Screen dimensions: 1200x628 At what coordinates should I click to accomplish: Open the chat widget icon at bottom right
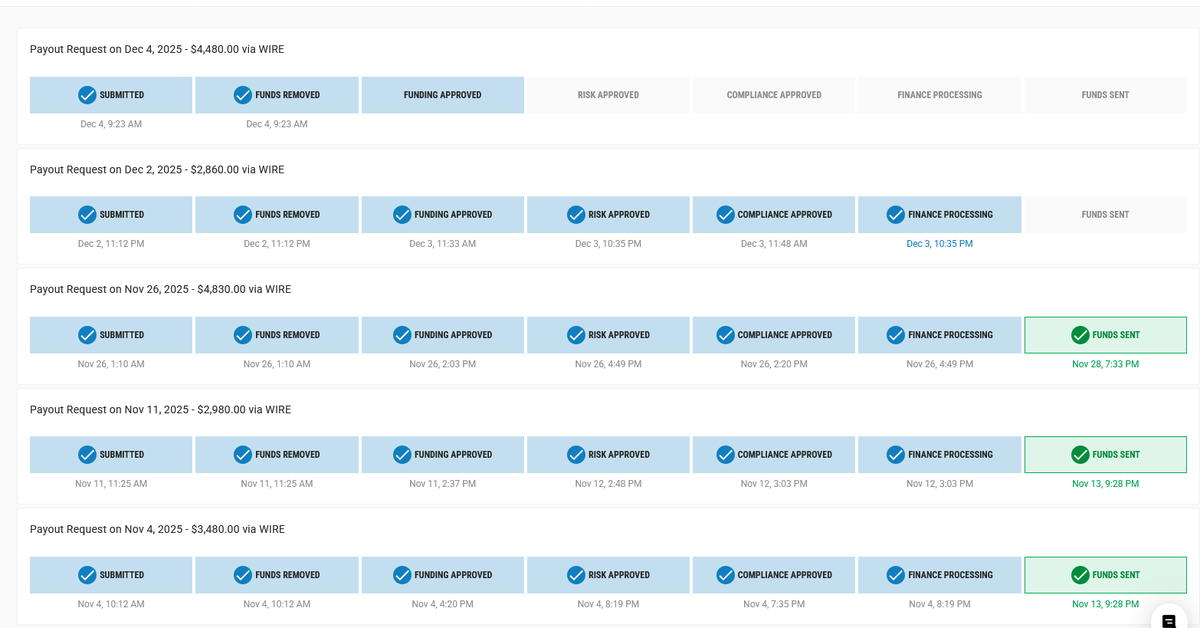[1168, 621]
